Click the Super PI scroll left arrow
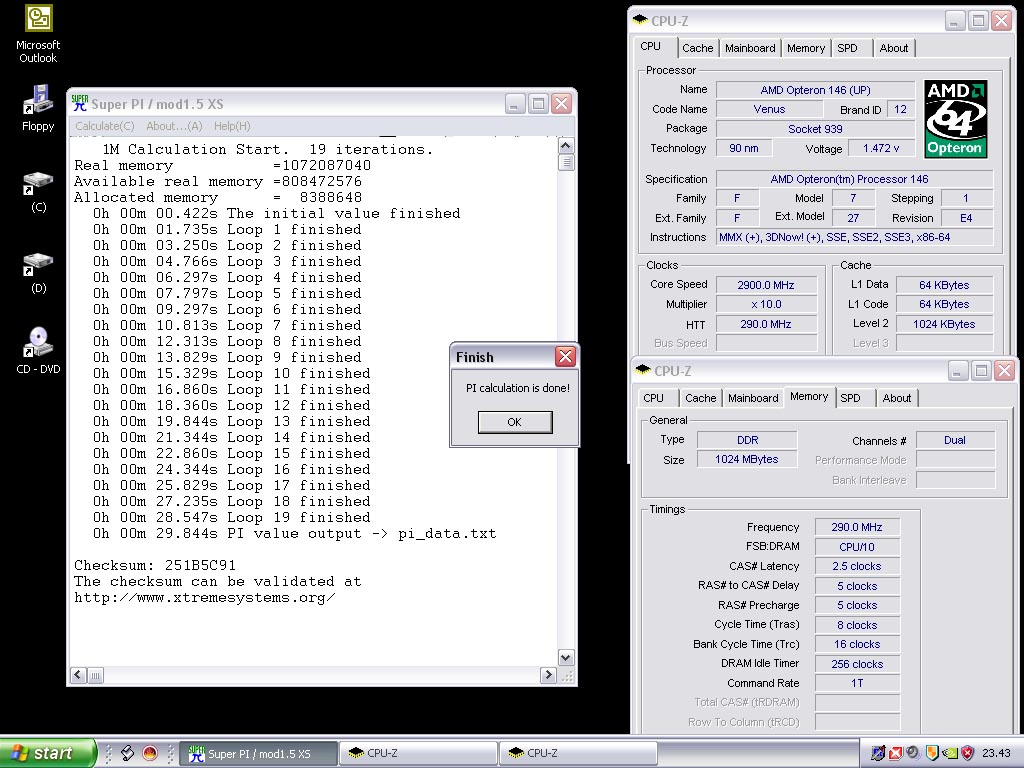 click(78, 675)
